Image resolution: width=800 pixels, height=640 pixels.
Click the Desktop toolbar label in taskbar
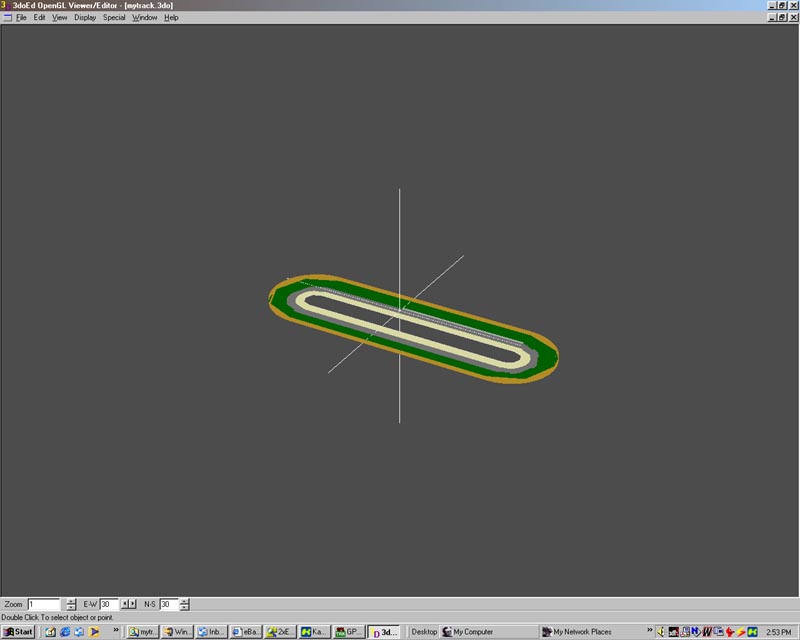click(424, 632)
